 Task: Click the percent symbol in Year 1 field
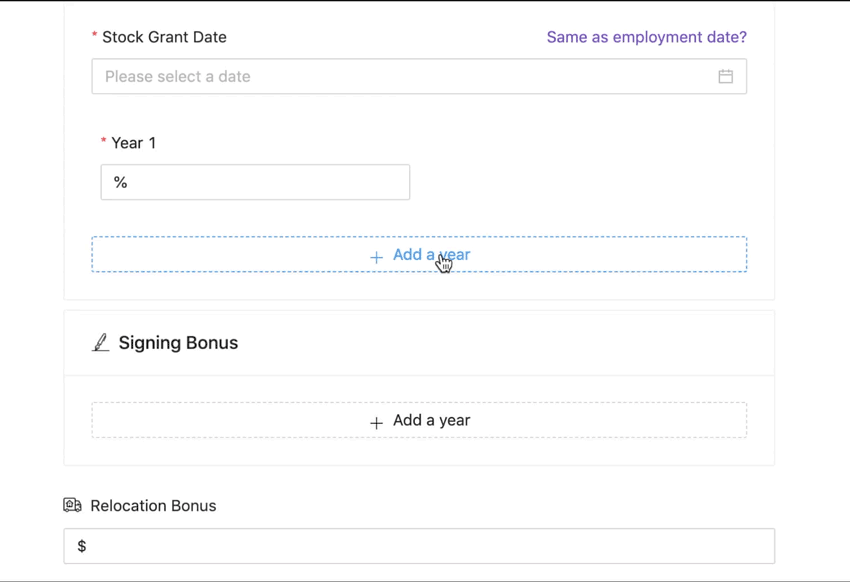click(x=121, y=183)
